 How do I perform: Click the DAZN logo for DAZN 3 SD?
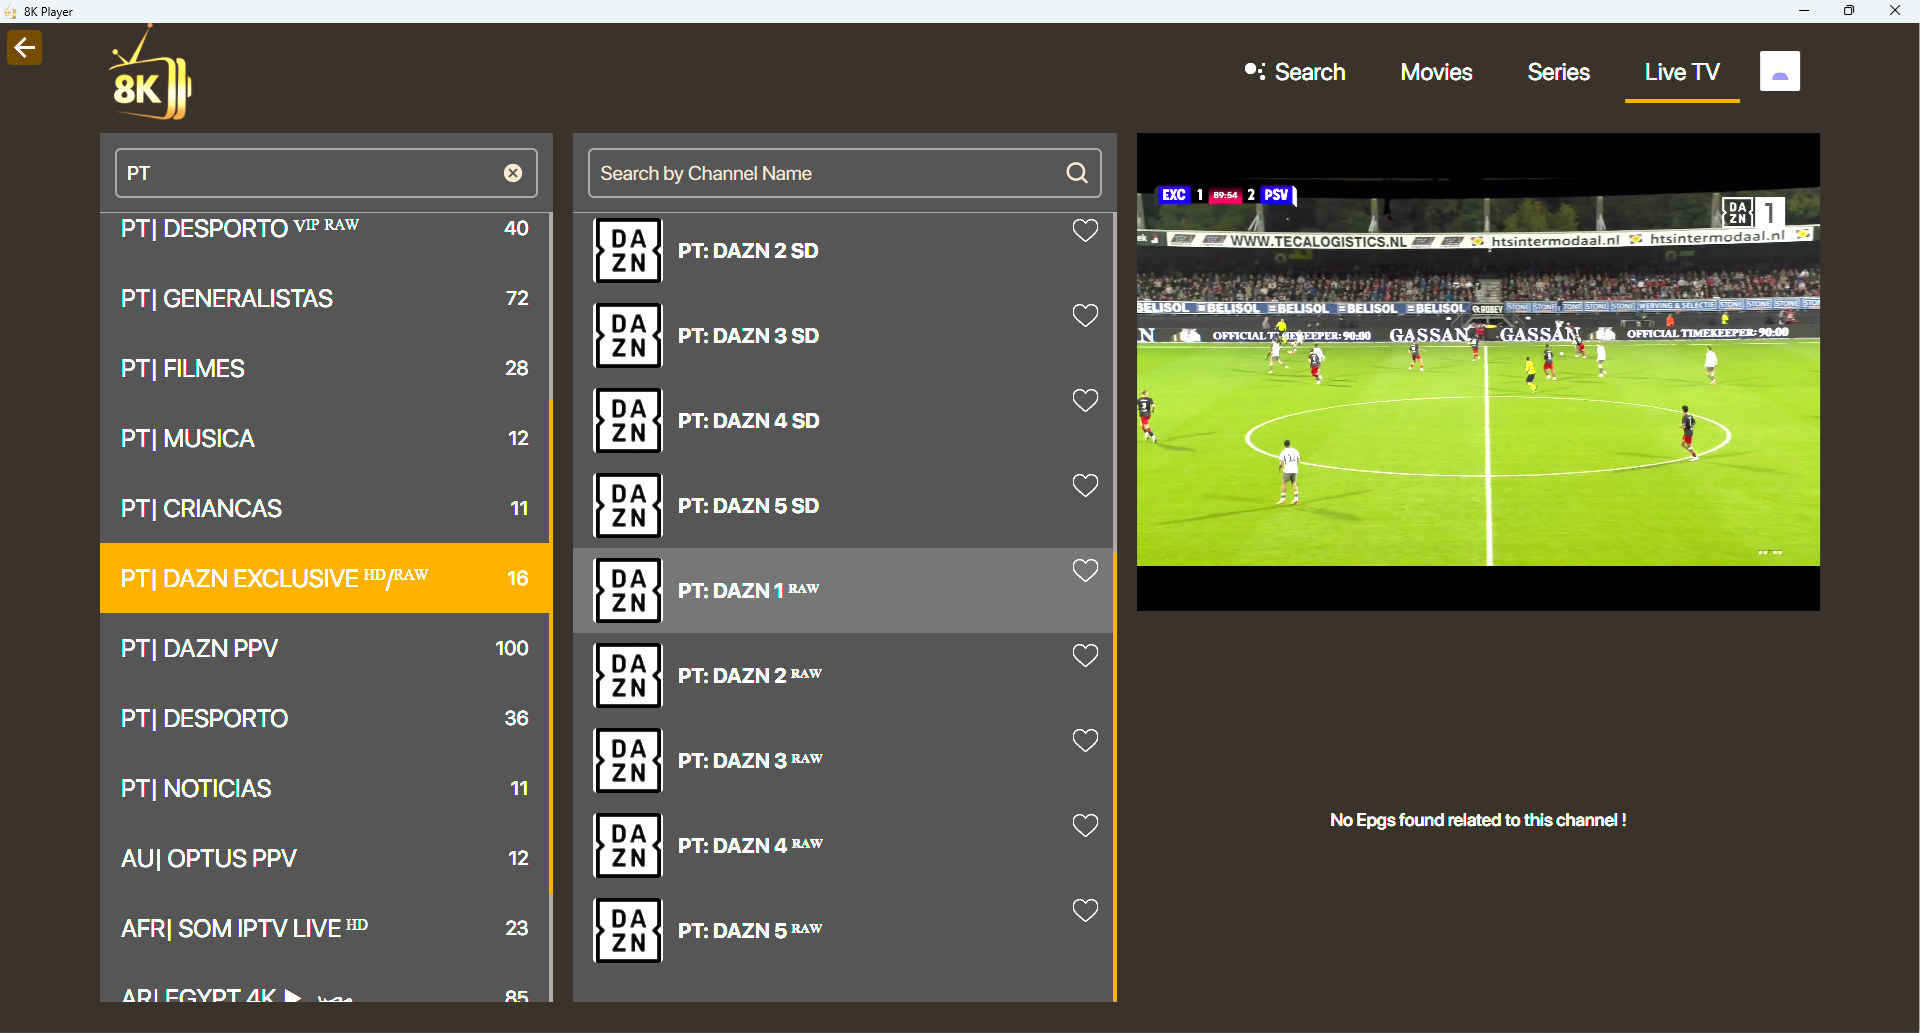[628, 335]
